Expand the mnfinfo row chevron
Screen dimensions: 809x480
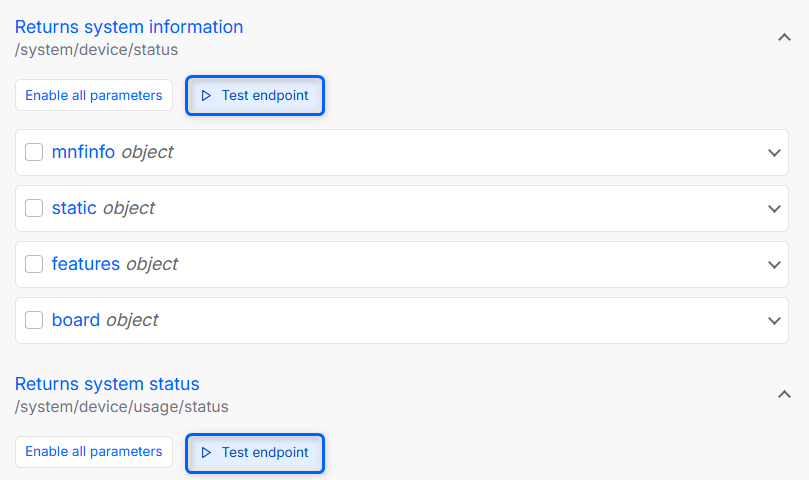[x=774, y=153]
